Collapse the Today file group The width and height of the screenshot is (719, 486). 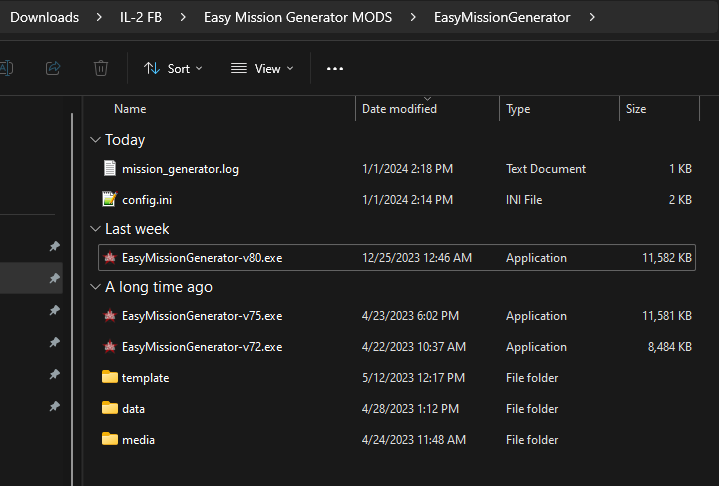[x=95, y=140]
